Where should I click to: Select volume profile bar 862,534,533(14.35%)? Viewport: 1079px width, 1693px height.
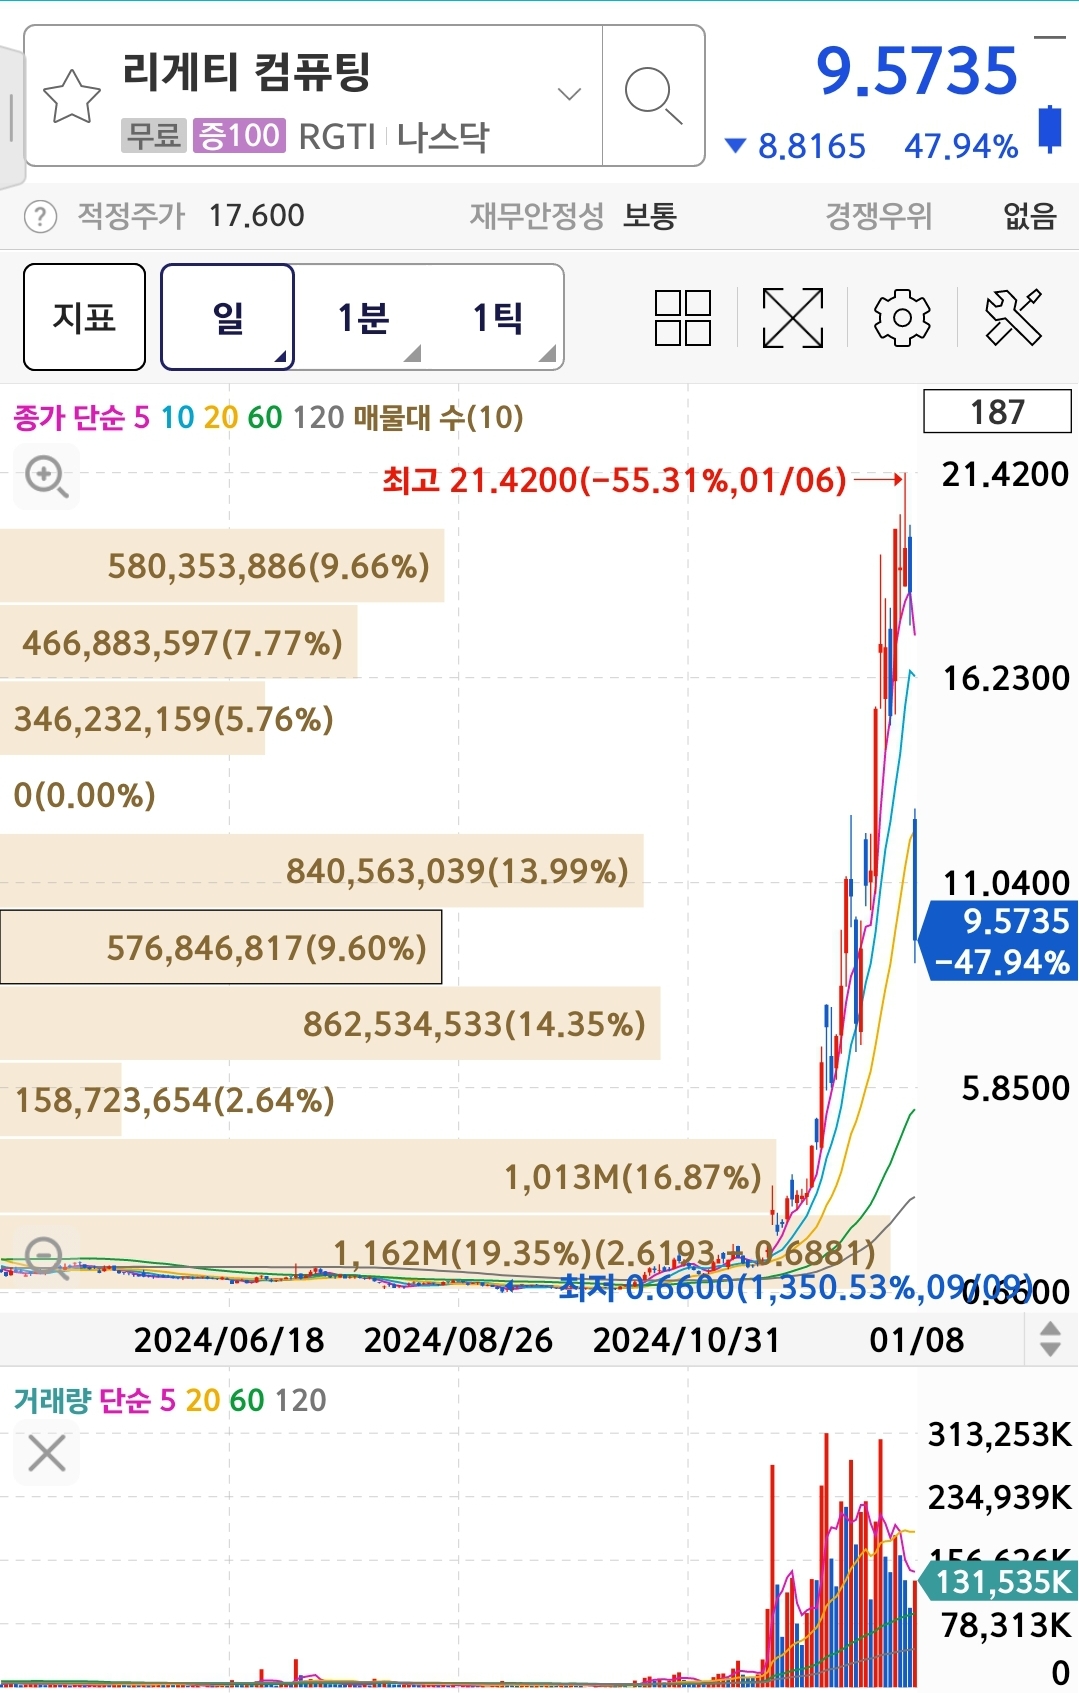[330, 1023]
